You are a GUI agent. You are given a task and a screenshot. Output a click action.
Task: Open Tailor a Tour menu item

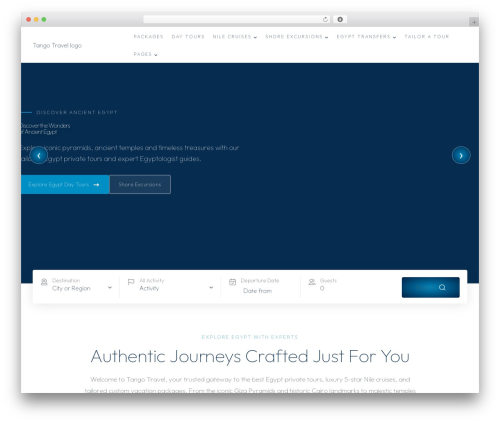tap(427, 37)
